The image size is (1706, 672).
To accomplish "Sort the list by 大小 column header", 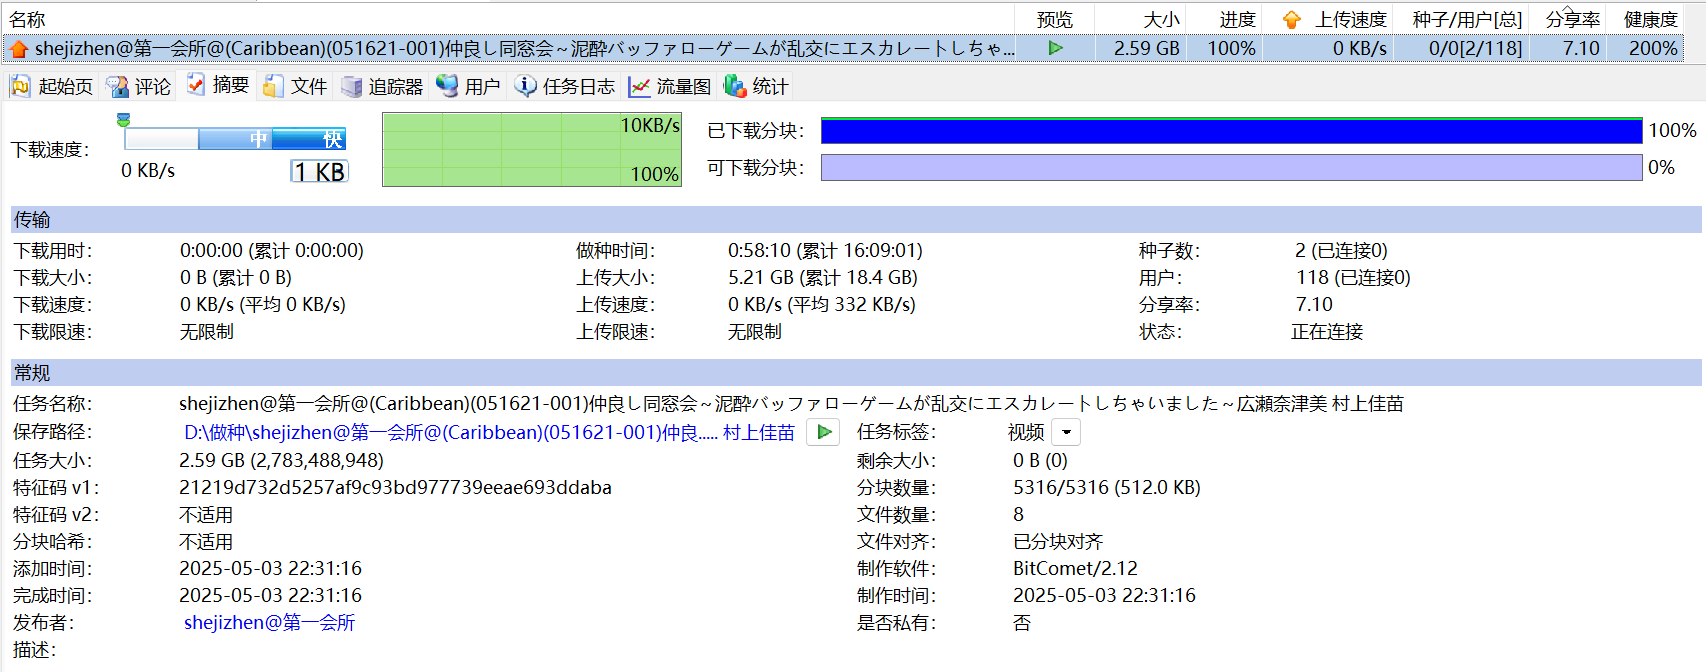I will click(1160, 20).
